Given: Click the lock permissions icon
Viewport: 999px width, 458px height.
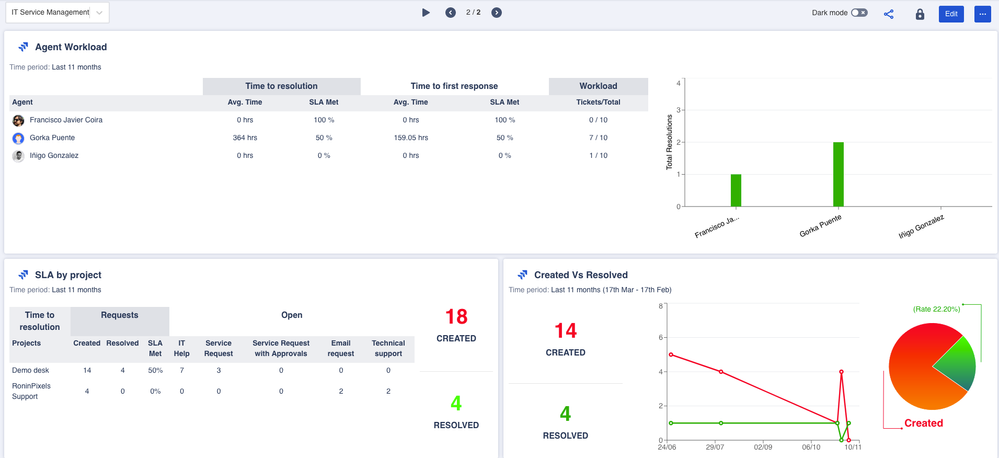Looking at the screenshot, I should click(x=919, y=13).
